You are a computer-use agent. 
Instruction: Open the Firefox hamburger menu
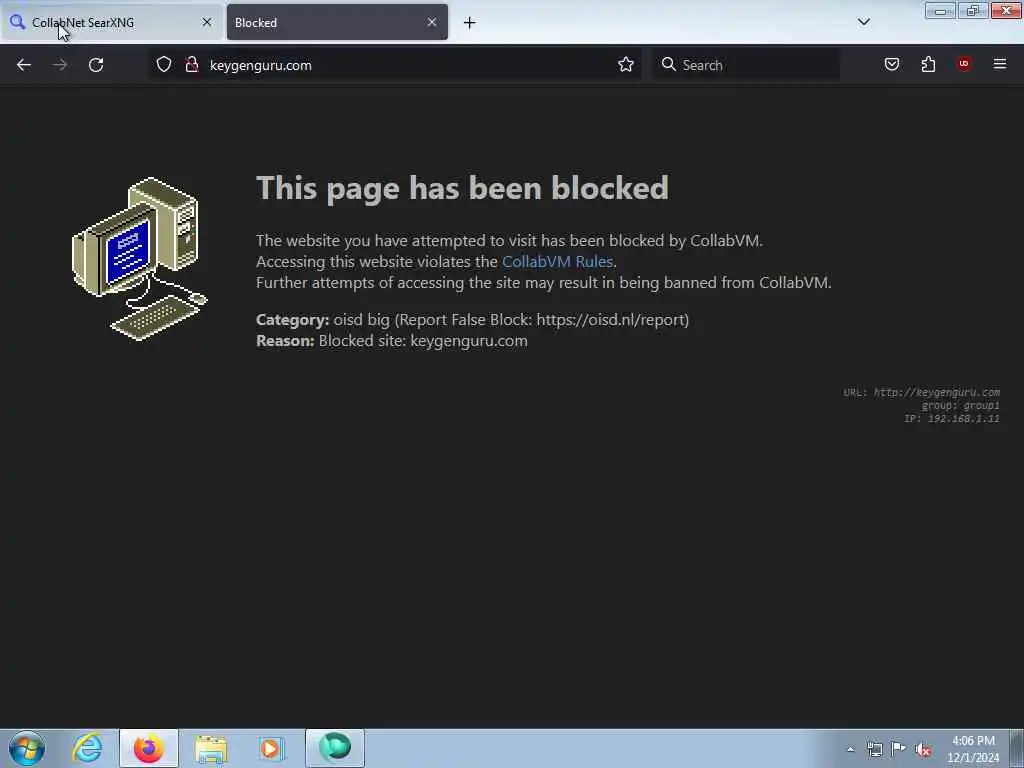pos(1000,64)
